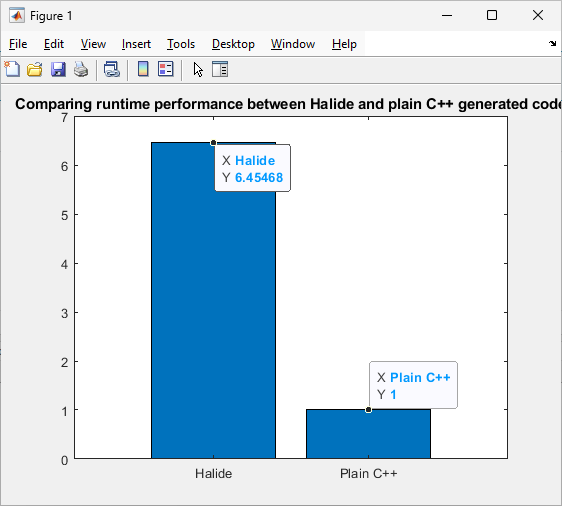Open the Help menu

point(344,44)
